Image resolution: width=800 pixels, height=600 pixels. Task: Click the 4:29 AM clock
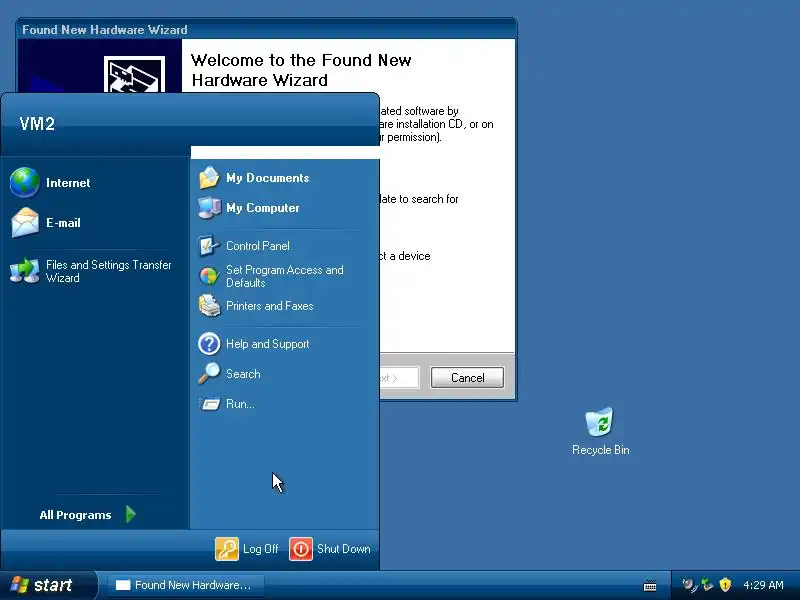click(x=763, y=585)
